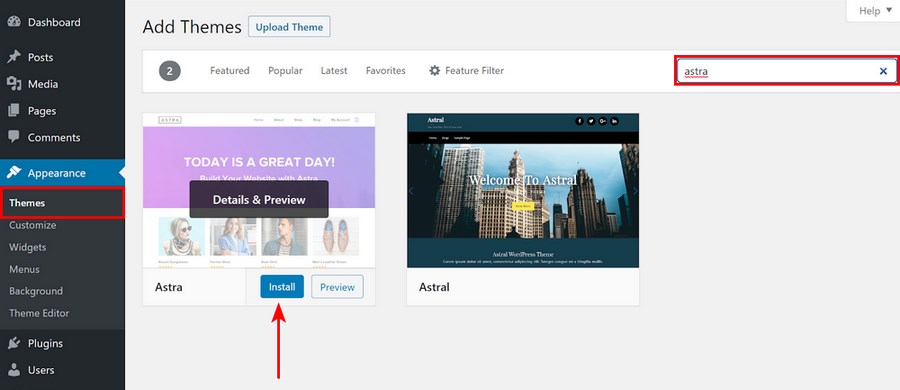This screenshot has width=900, height=390.
Task: Click the Feature Filter gear icon
Action: (435, 71)
